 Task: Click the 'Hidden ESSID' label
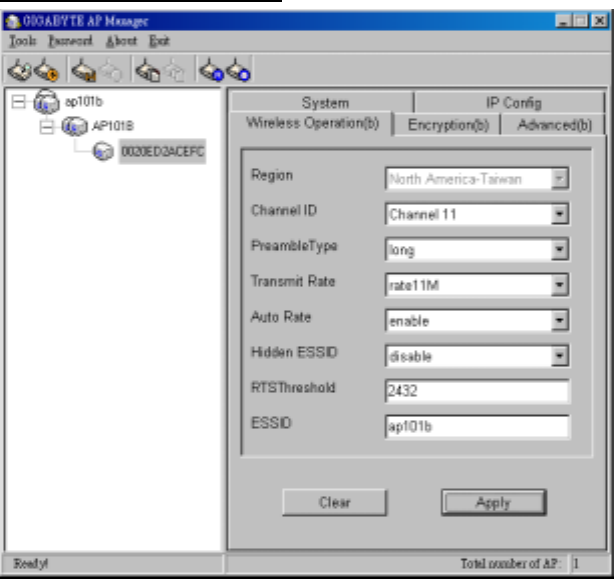[294, 352]
